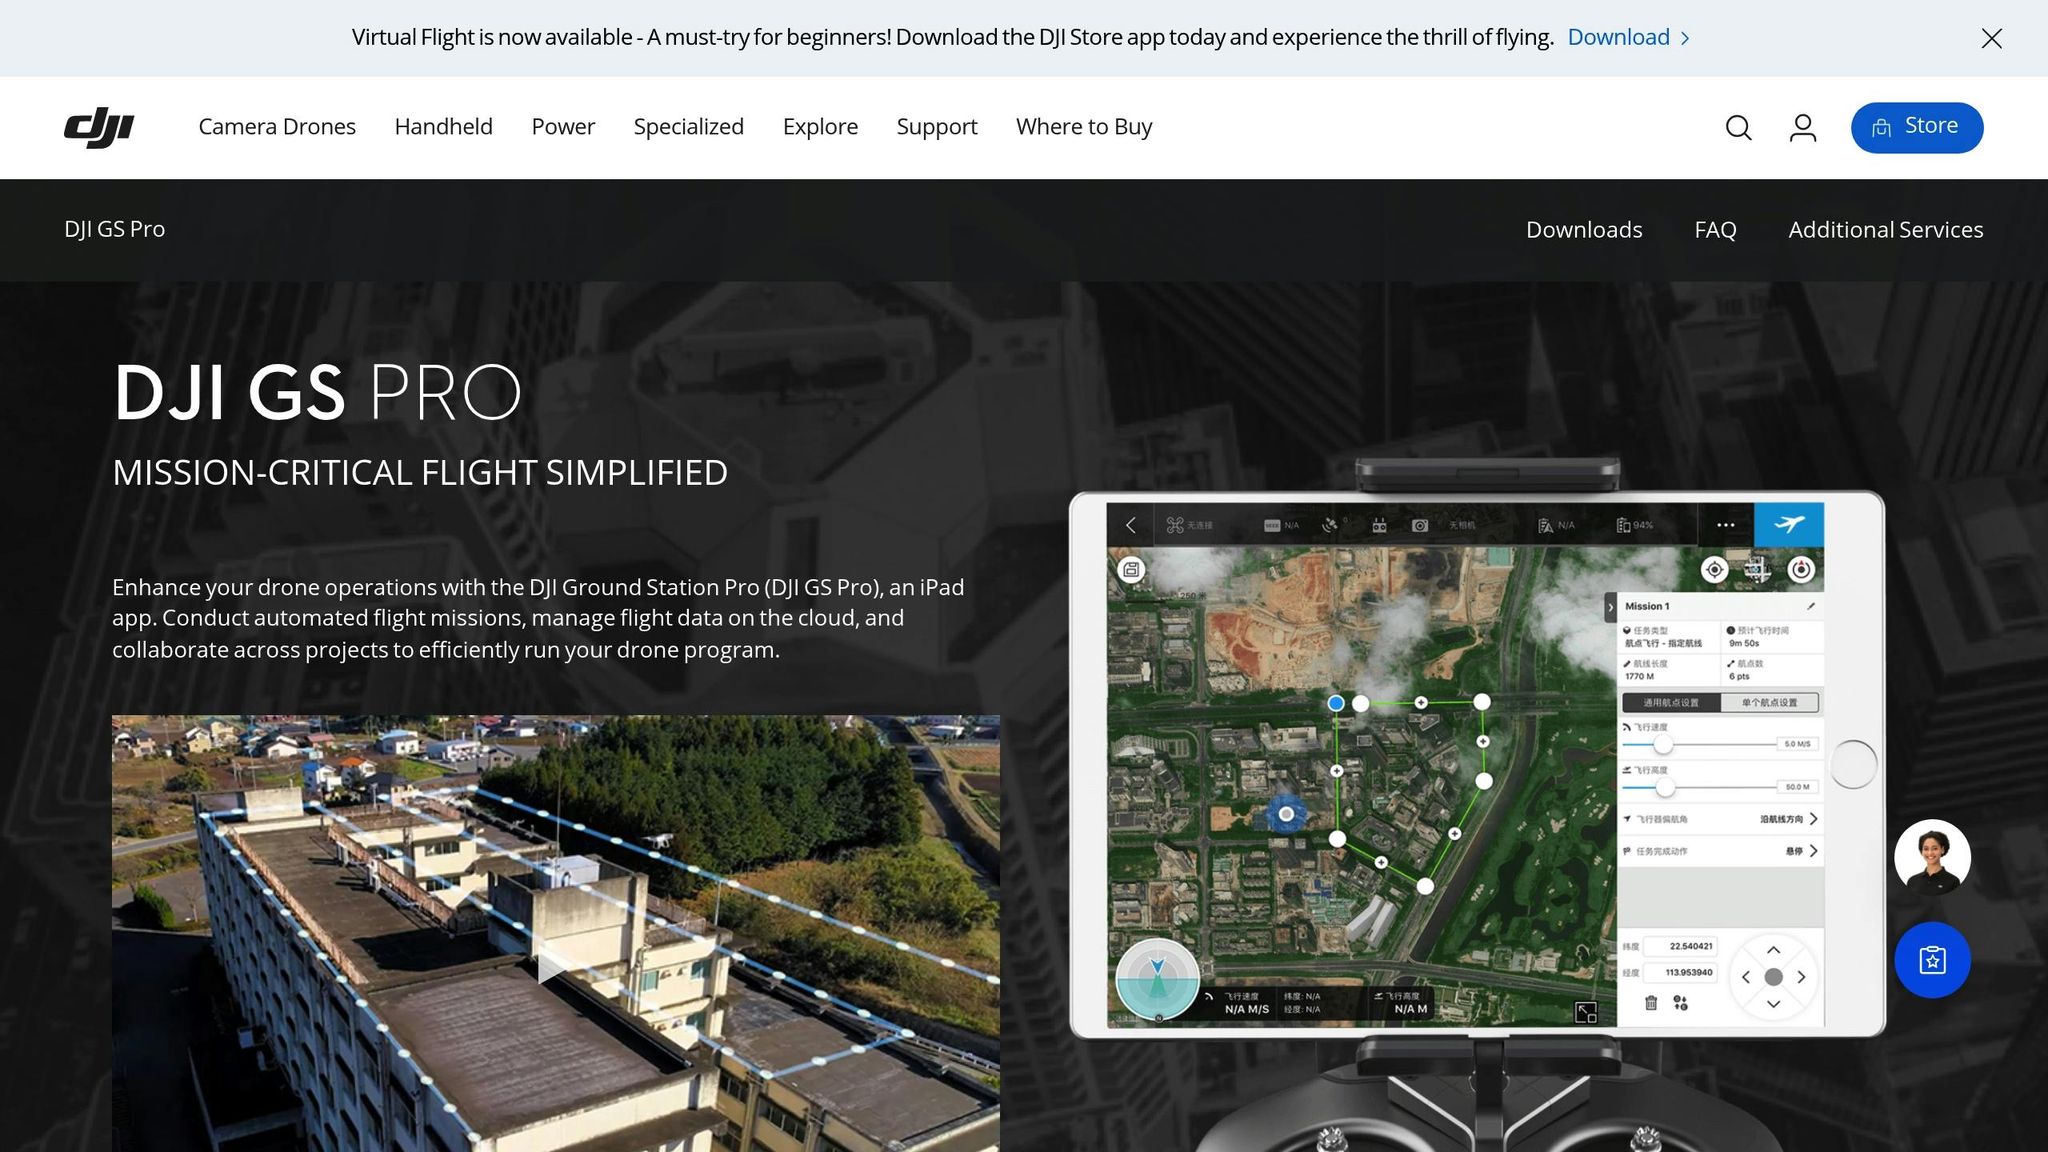Image resolution: width=2048 pixels, height=1152 pixels.
Task: Follow the Download link in banner
Action: tap(1629, 37)
